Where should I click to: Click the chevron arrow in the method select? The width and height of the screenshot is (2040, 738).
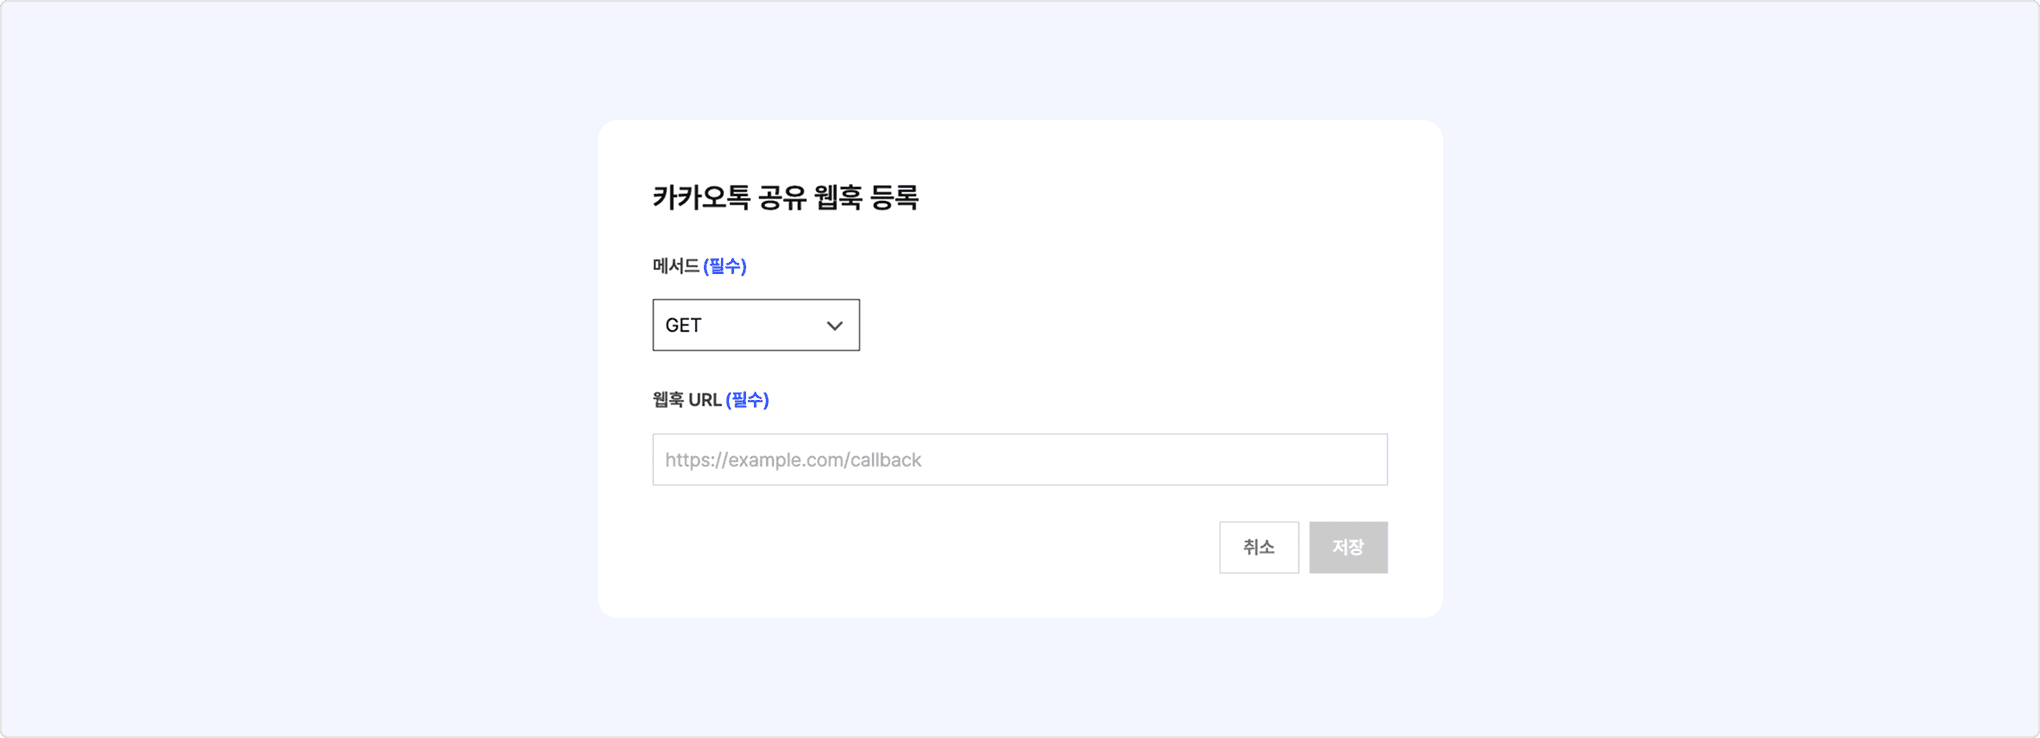[834, 326]
